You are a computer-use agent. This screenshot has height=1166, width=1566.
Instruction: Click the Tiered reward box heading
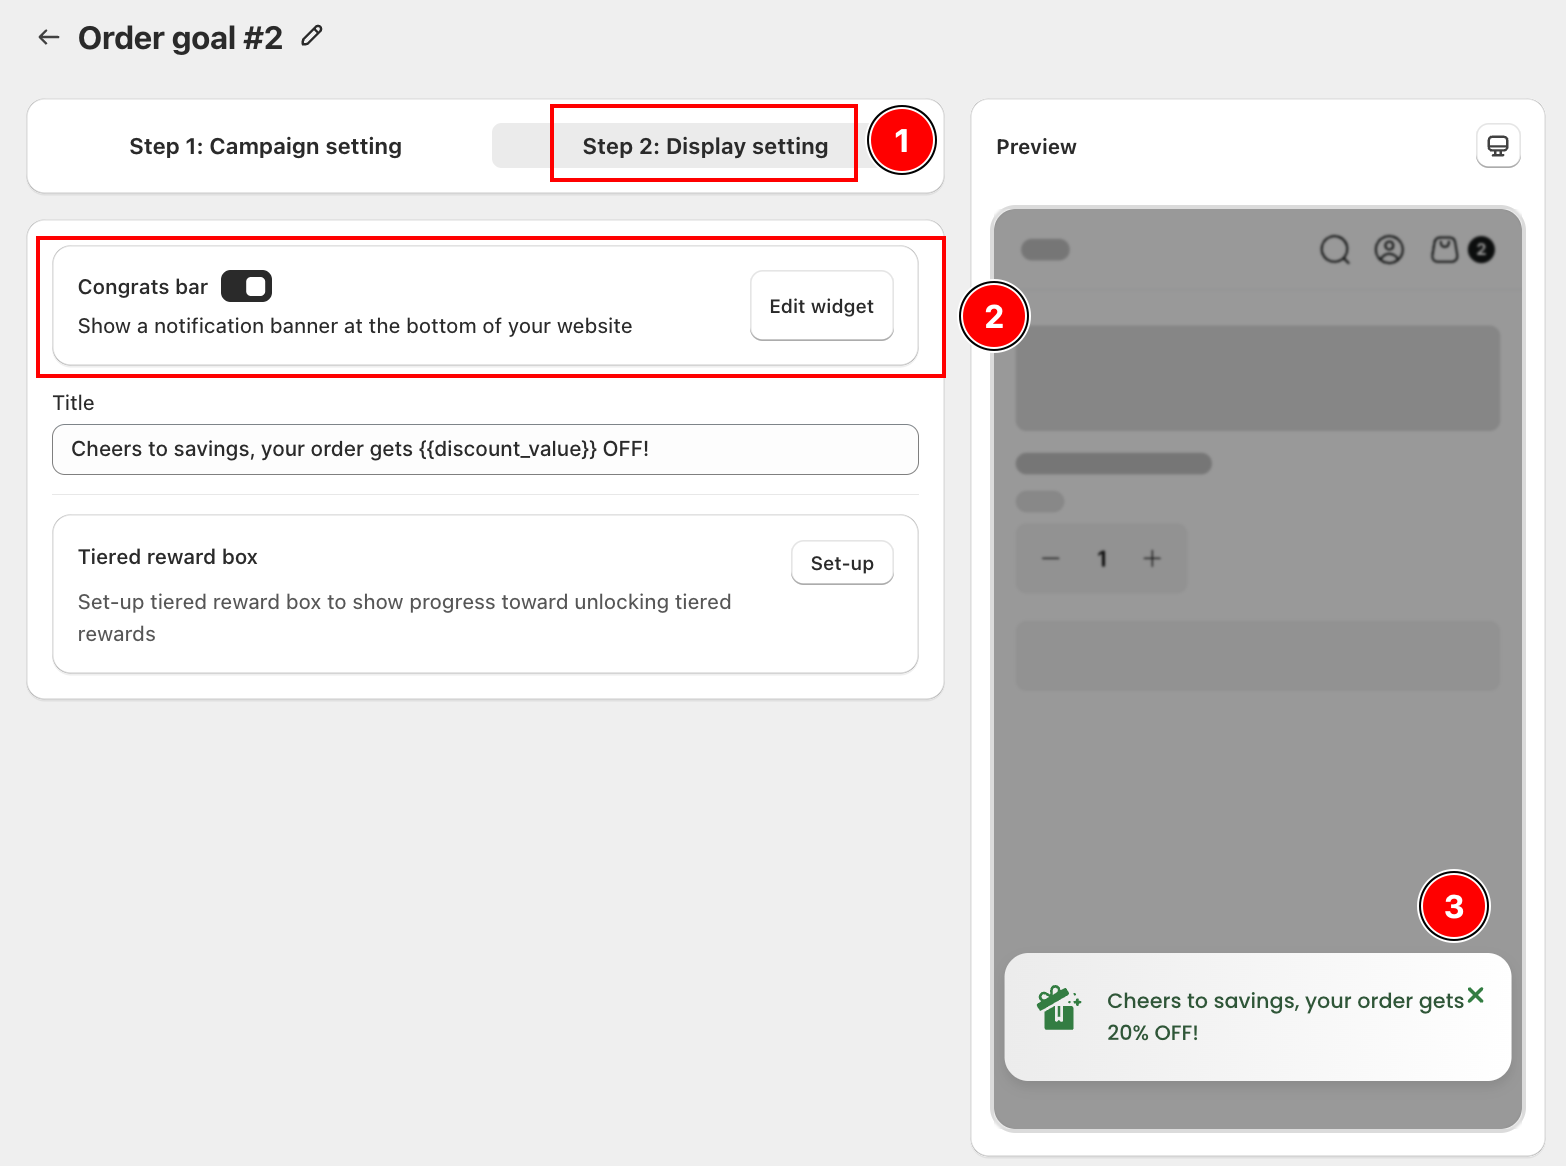168,557
